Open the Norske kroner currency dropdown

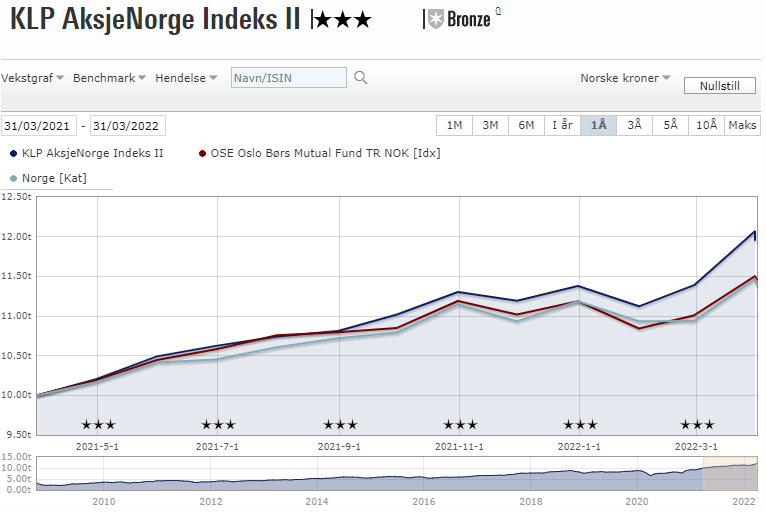625,78
